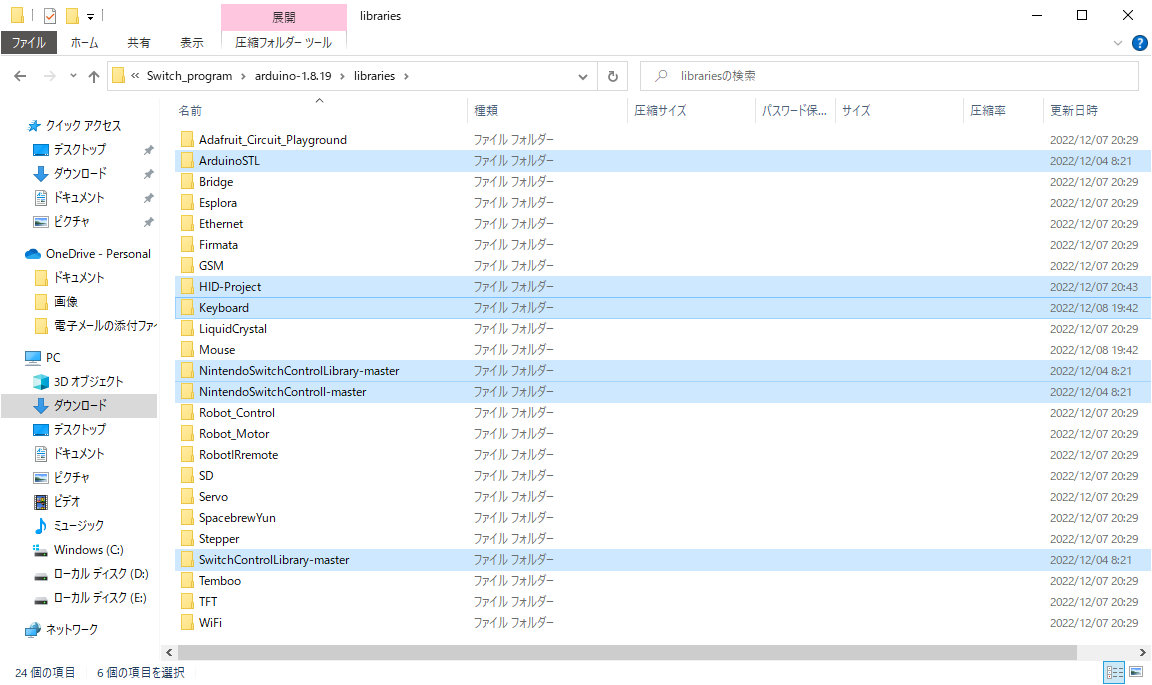Image resolution: width=1152 pixels, height=685 pixels.
Task: Click the Forward navigation arrow
Action: (49, 76)
